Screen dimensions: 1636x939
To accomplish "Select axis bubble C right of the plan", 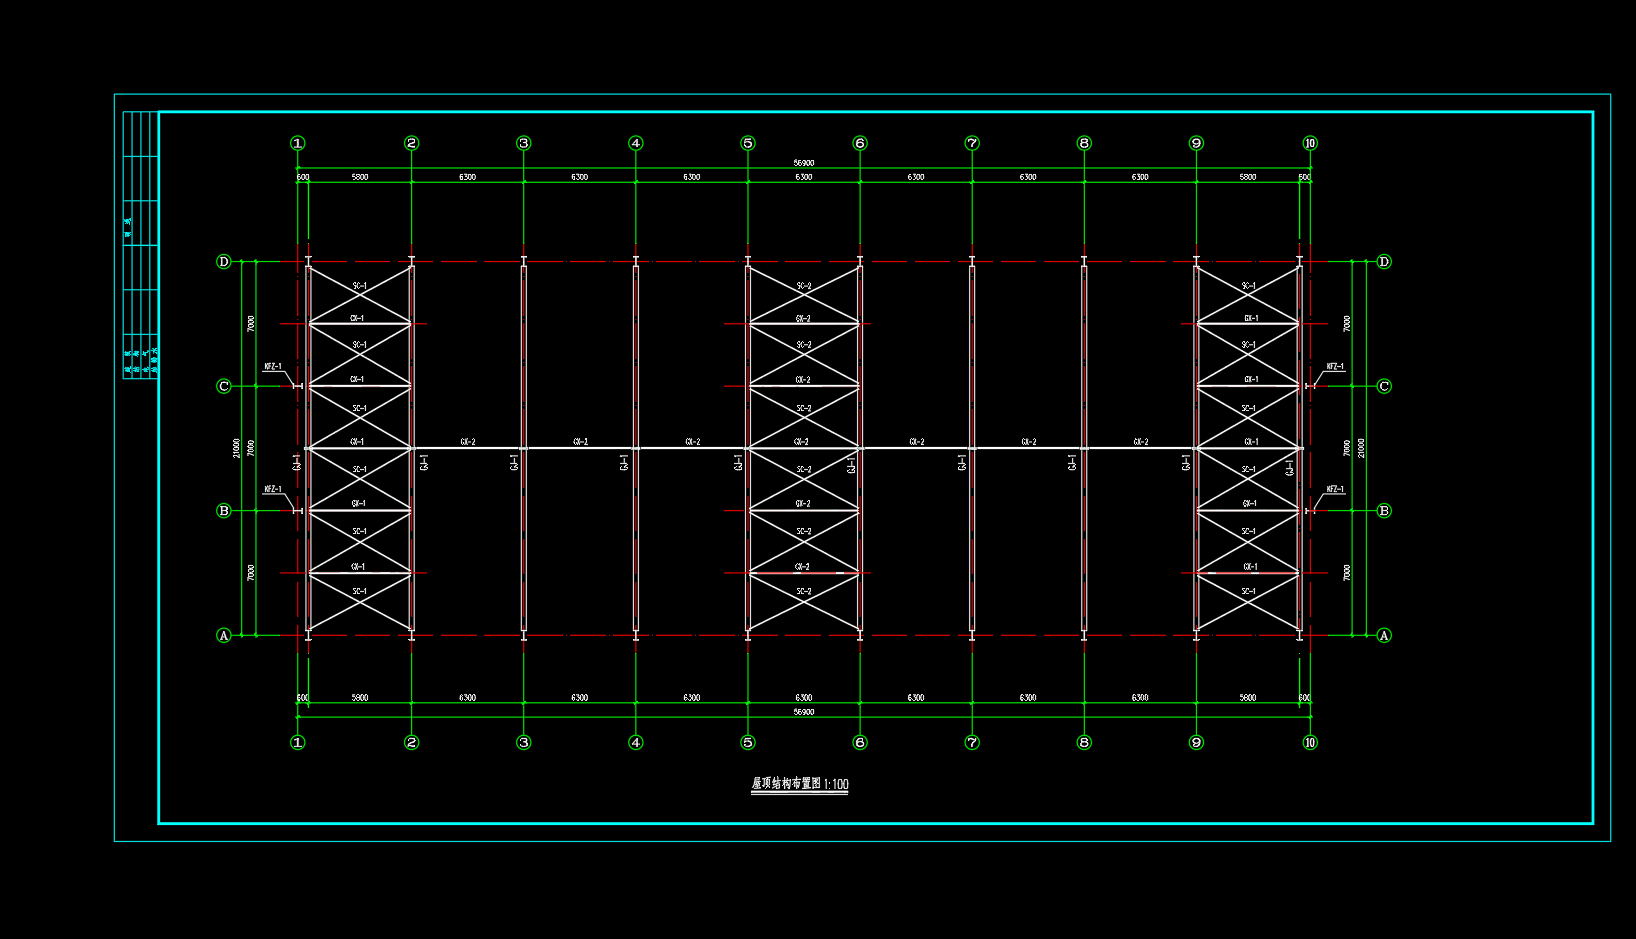I will [1384, 386].
